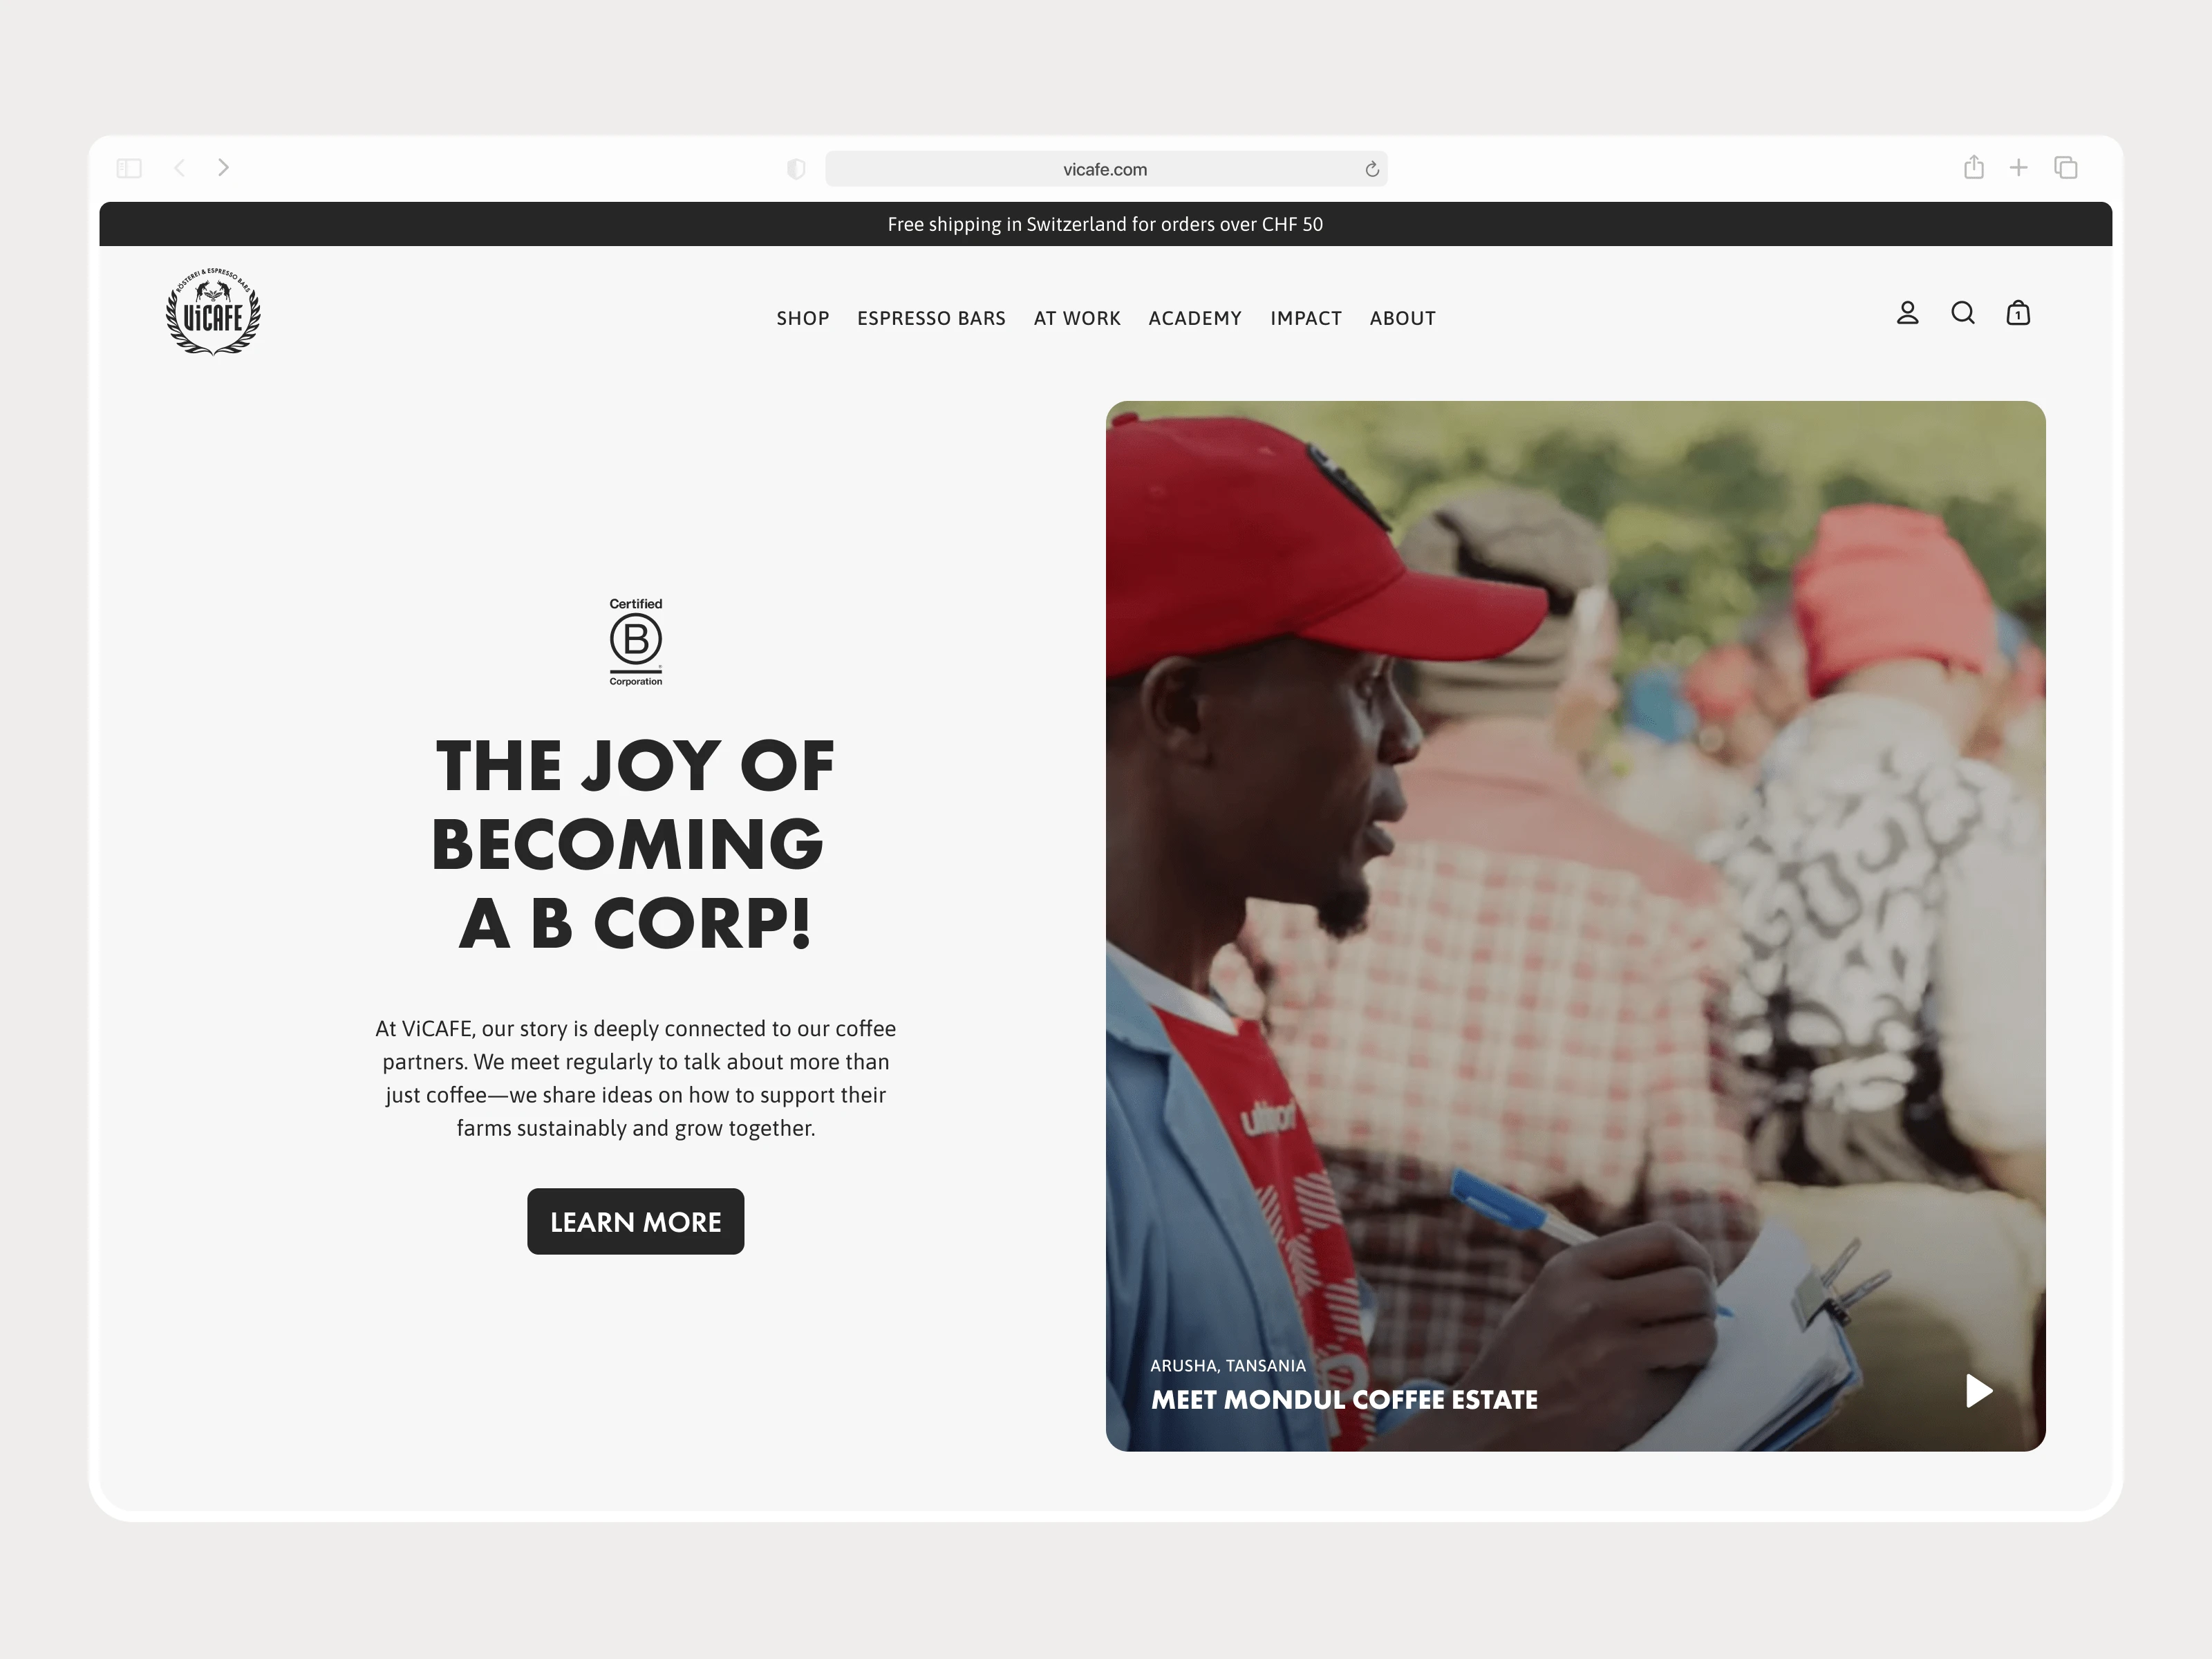Click the search magnifier icon
Screen dimensions: 2212x1659
tap(1963, 313)
